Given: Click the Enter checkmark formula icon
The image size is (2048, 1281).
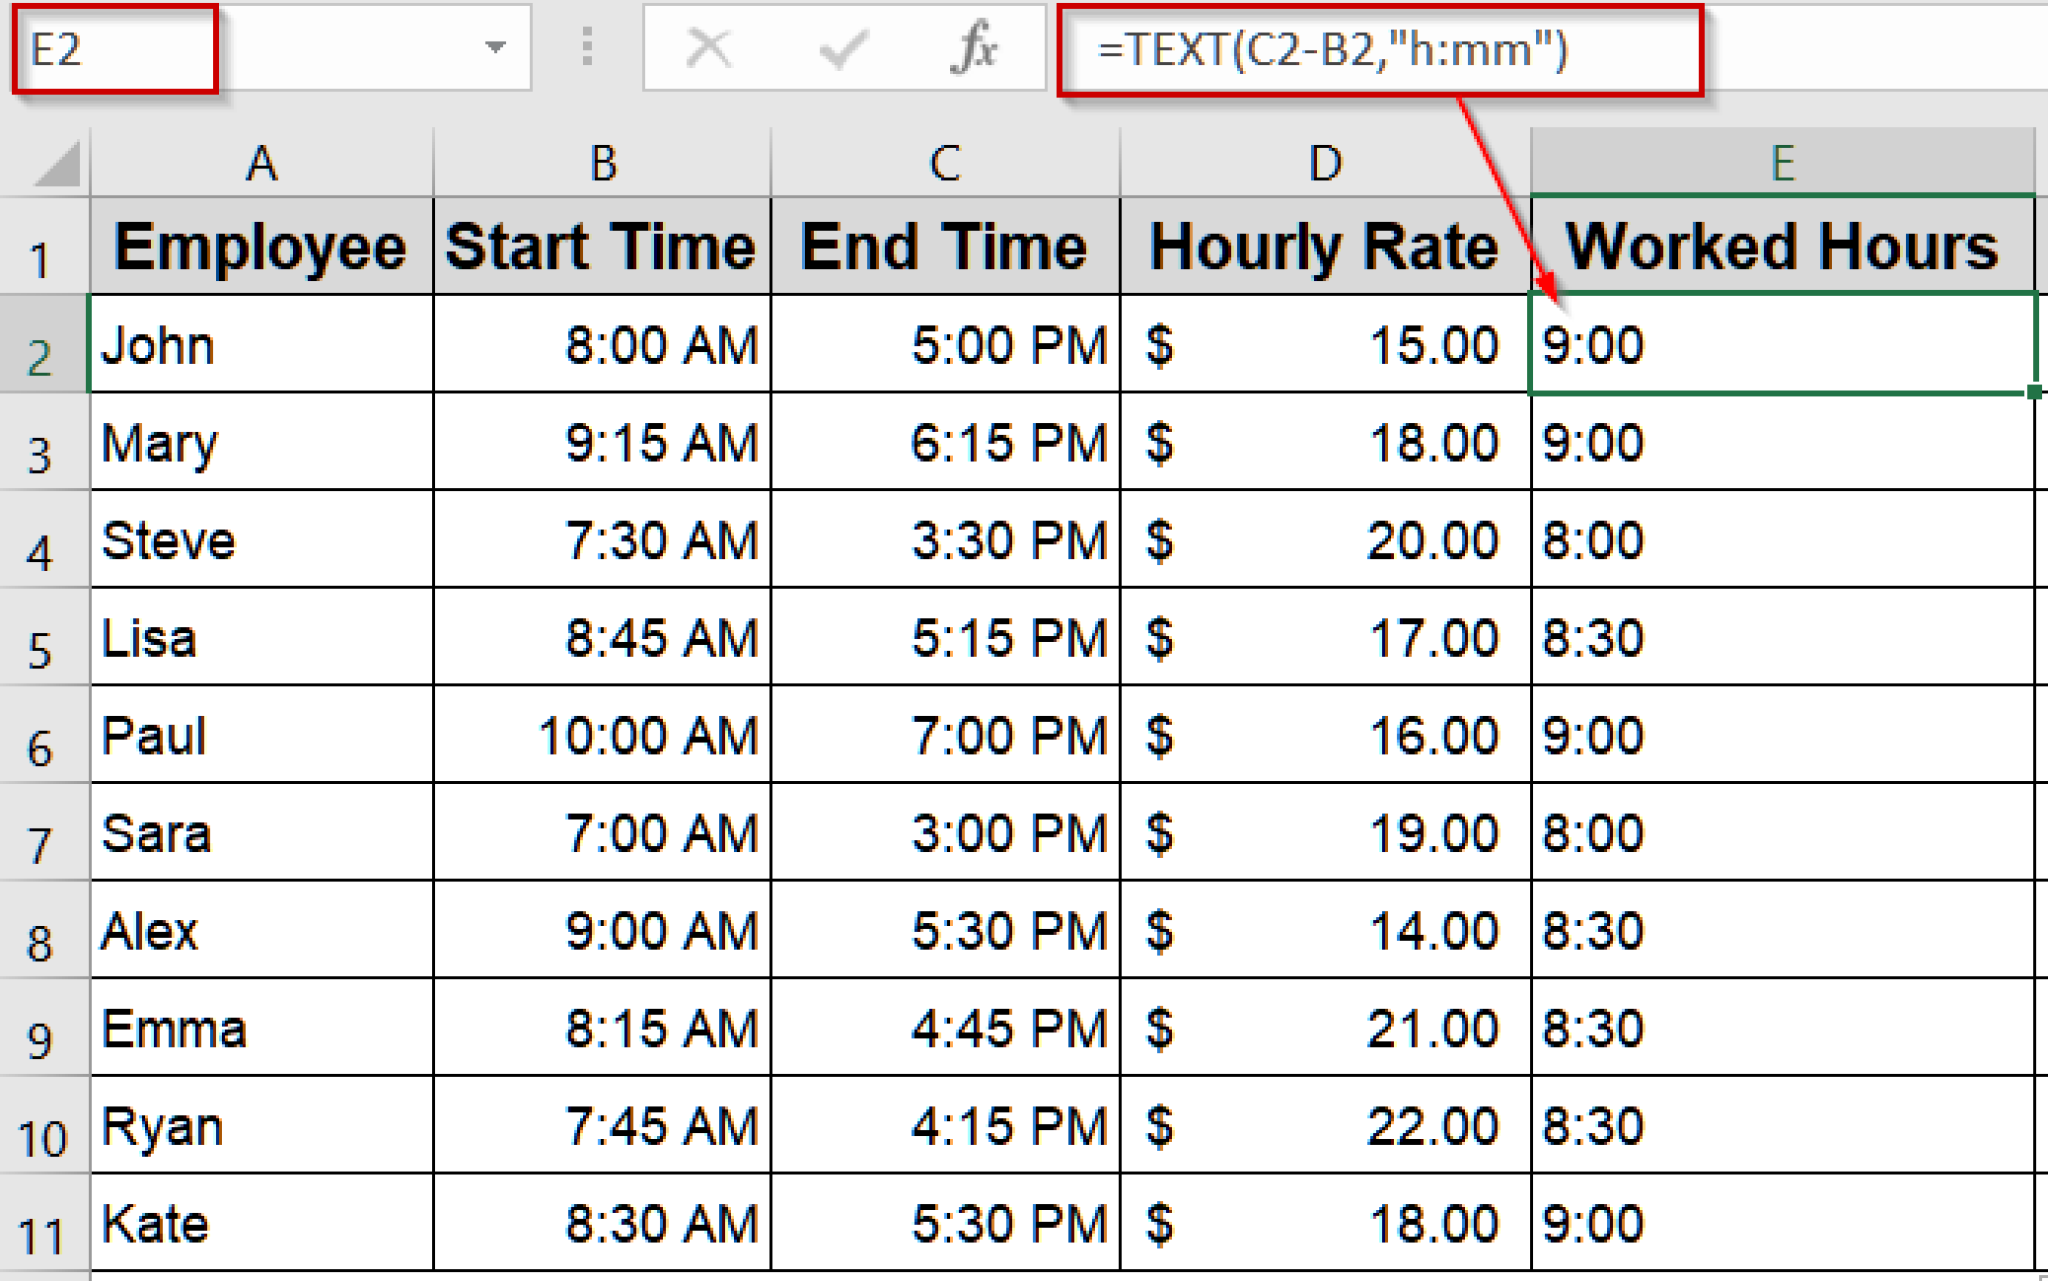Looking at the screenshot, I should coord(842,48).
